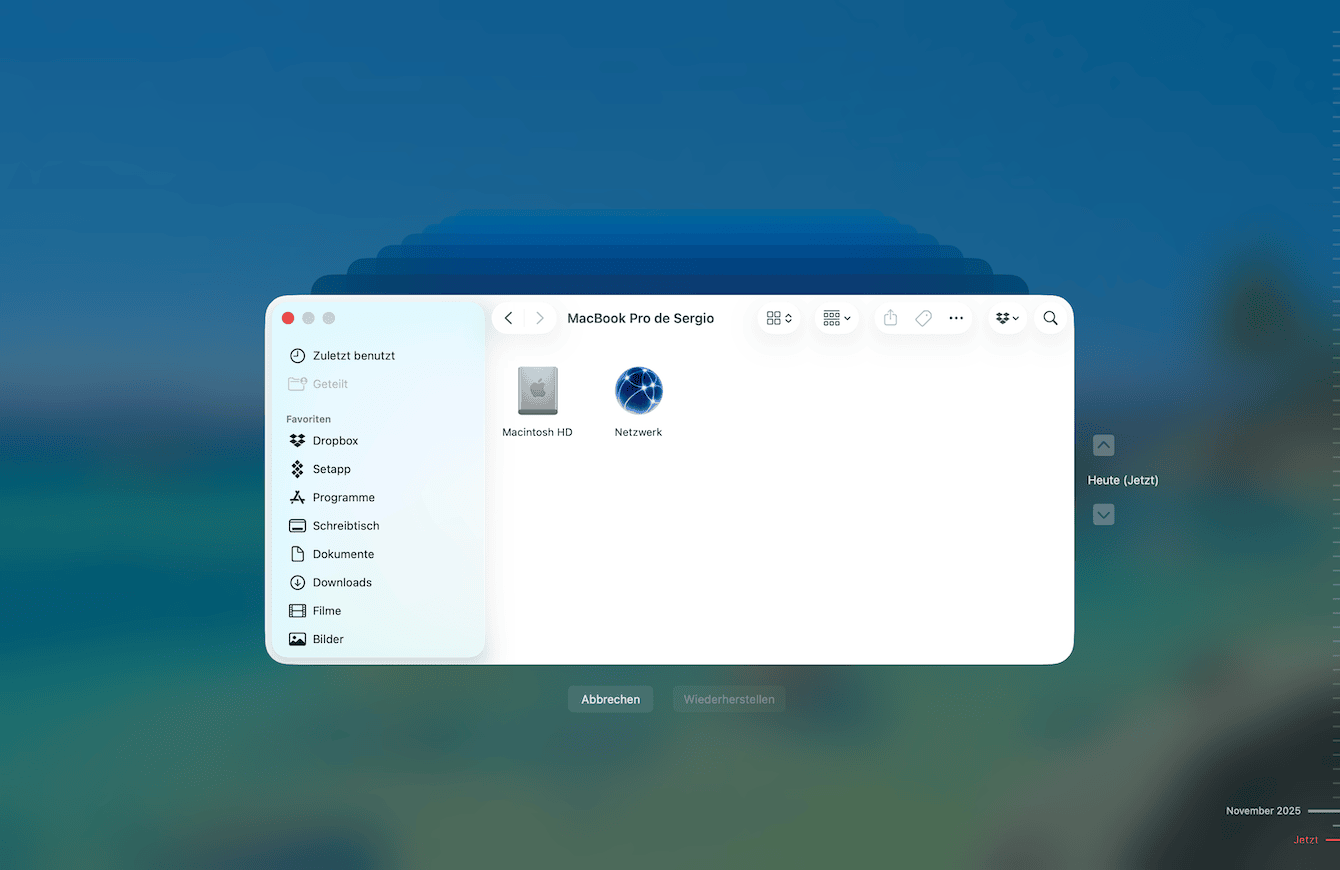The height and width of the screenshot is (870, 1340).
Task: Click the Share icon in the toolbar
Action: (890, 317)
